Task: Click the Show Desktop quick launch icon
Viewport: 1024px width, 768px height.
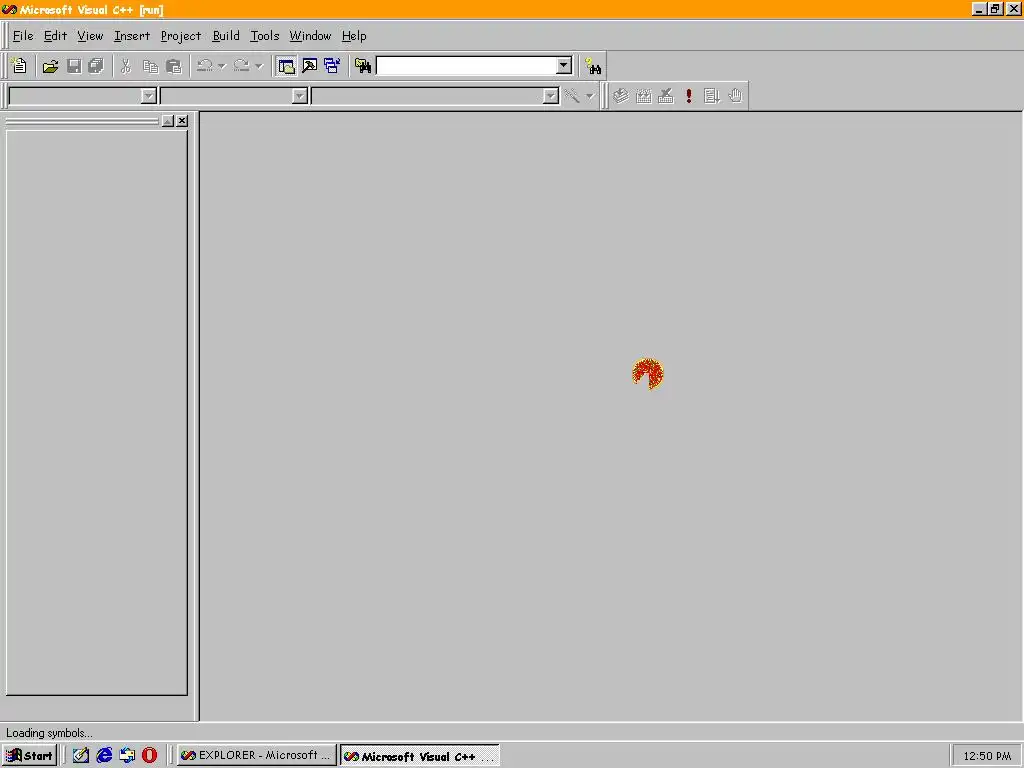Action: pos(127,756)
